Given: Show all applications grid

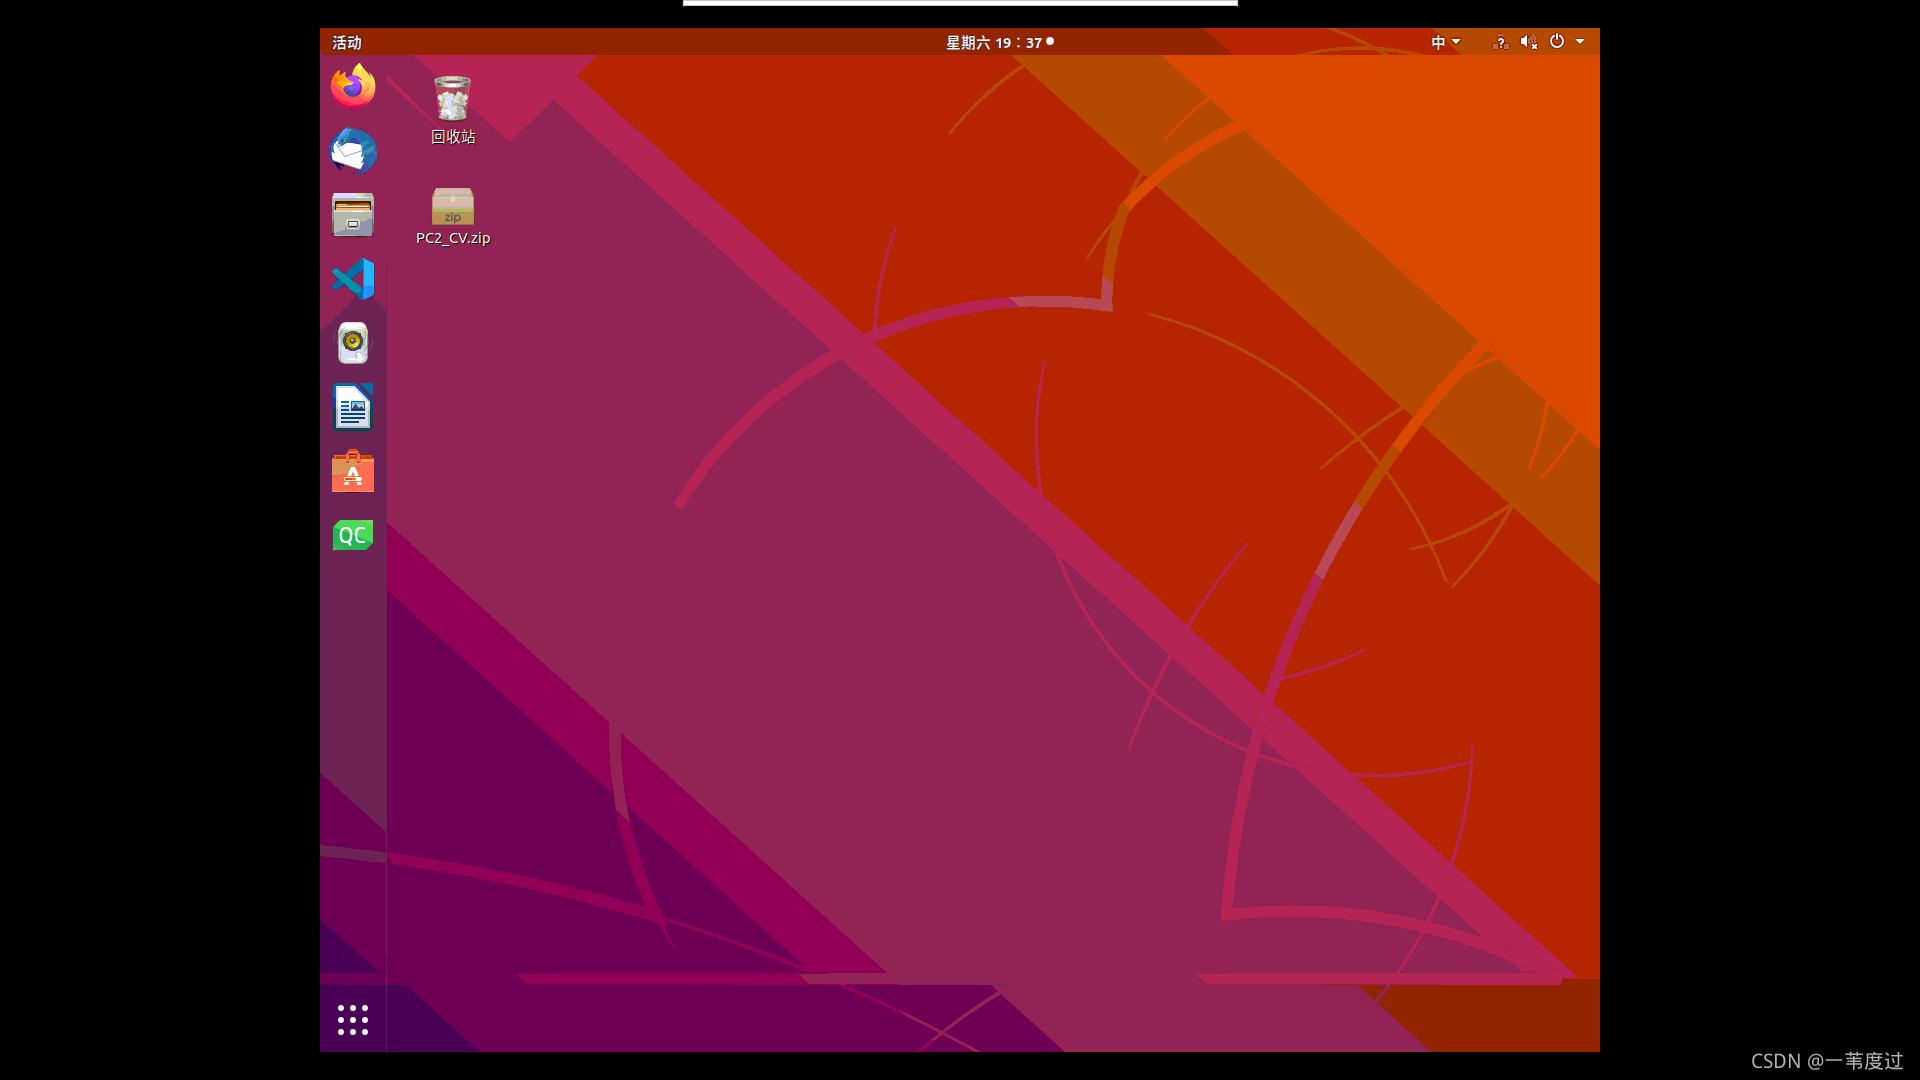Looking at the screenshot, I should click(x=353, y=1020).
